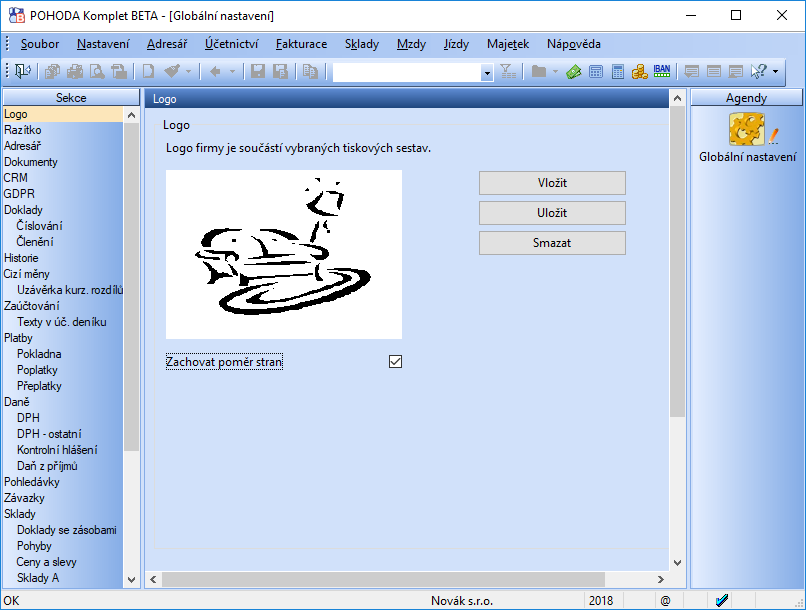Open the tall calculator icon
The width and height of the screenshot is (806, 610).
point(618,71)
